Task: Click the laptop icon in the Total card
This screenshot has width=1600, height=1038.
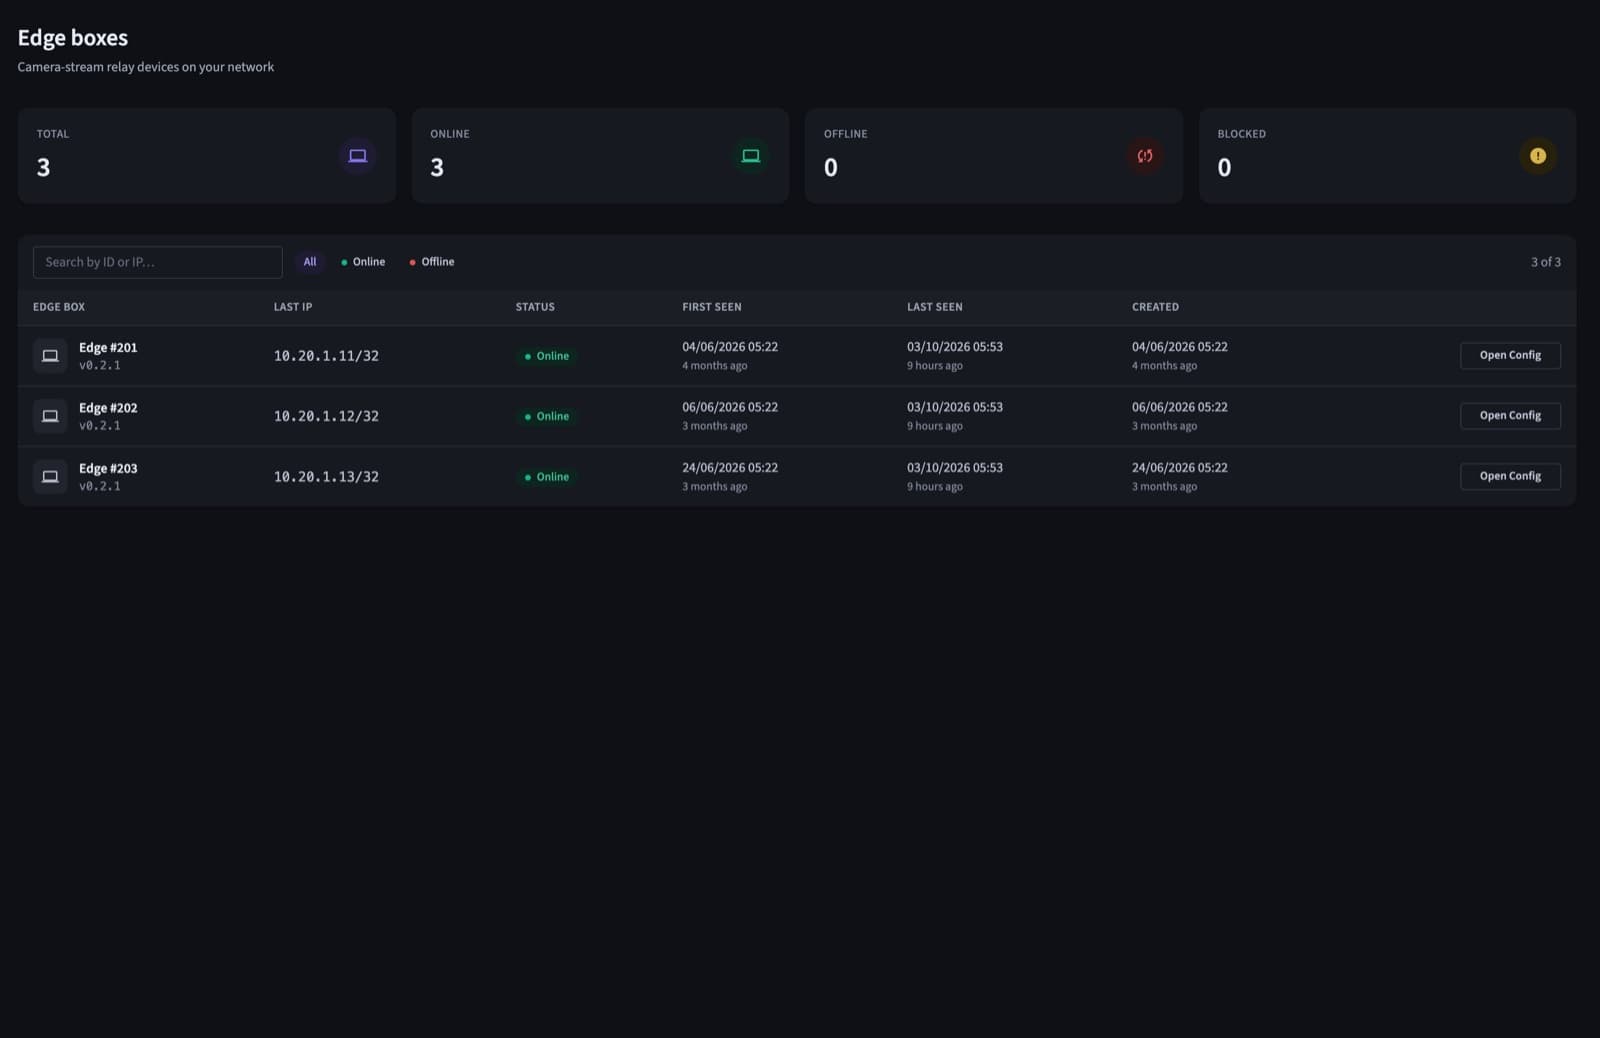Action: click(357, 156)
